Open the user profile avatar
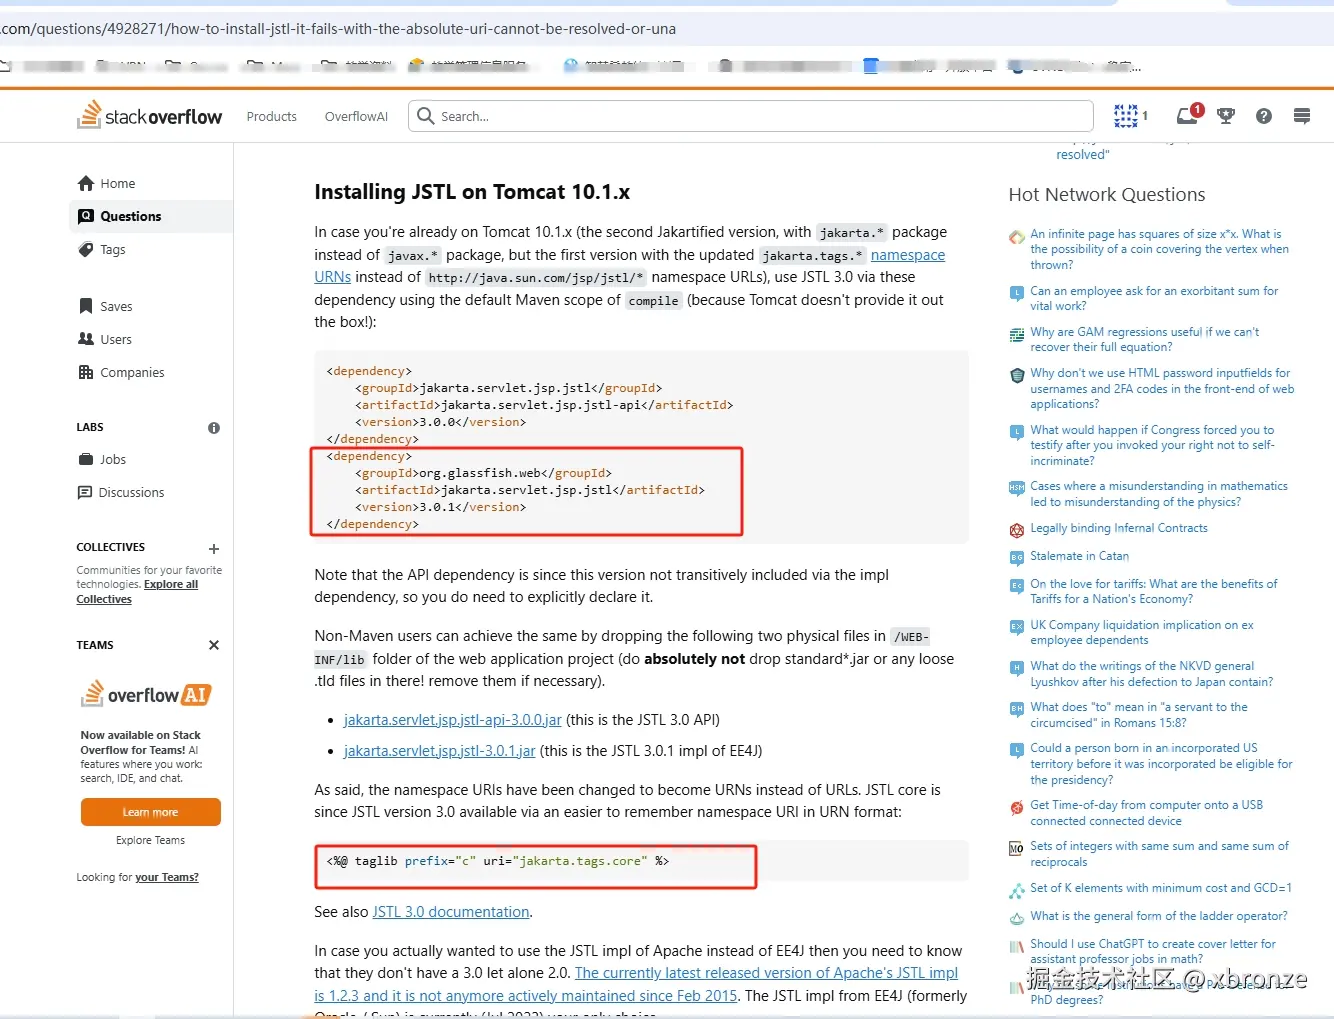 click(1126, 116)
